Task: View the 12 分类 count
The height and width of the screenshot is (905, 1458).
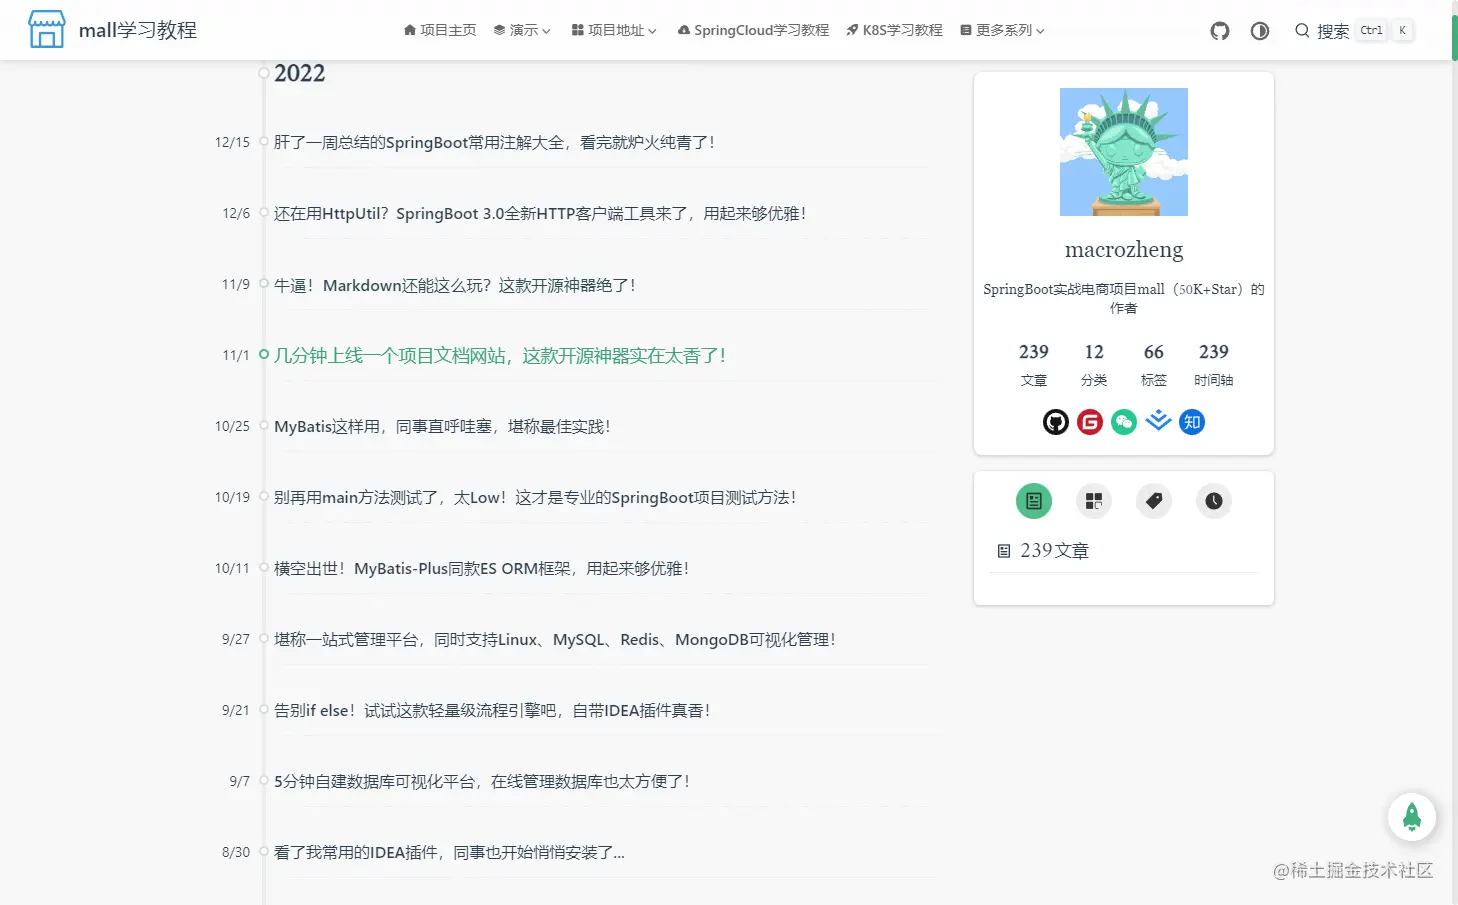Action: 1094,365
